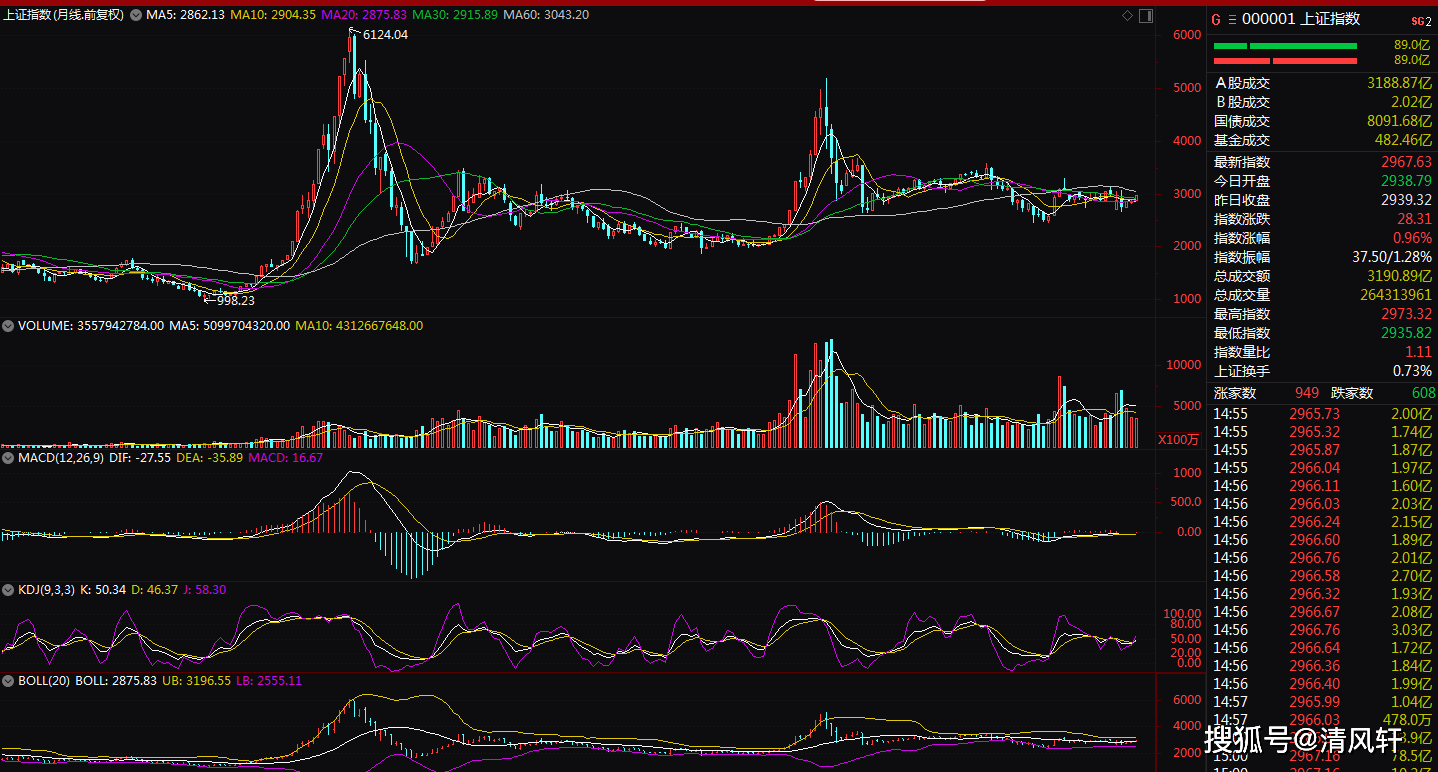This screenshot has width=1438, height=772.
Task: Expand the VOLUME indicator dropdown arrow
Action: point(8,326)
